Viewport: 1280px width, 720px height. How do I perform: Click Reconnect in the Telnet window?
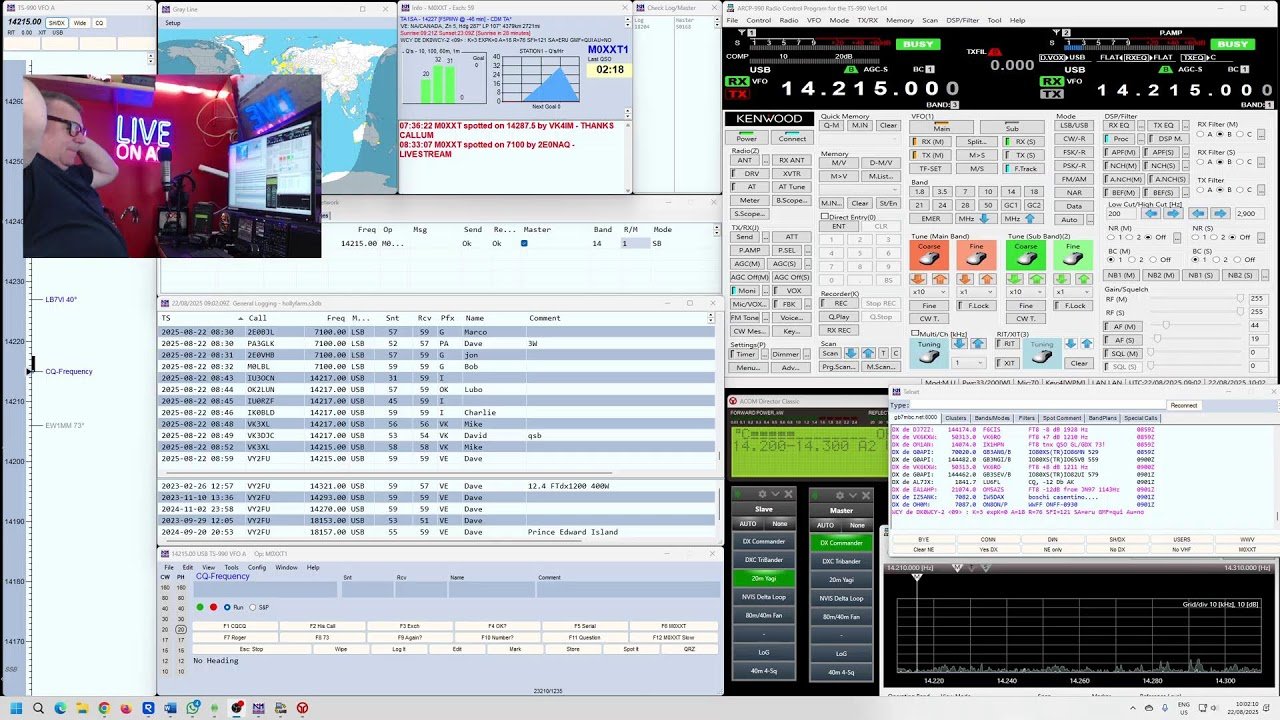tap(1183, 405)
